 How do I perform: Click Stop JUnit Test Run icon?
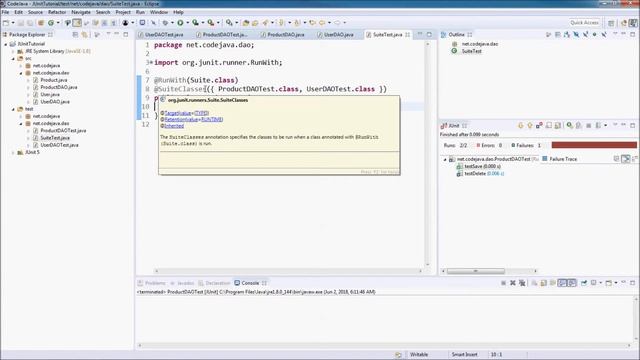pyautogui.click(x=588, y=126)
